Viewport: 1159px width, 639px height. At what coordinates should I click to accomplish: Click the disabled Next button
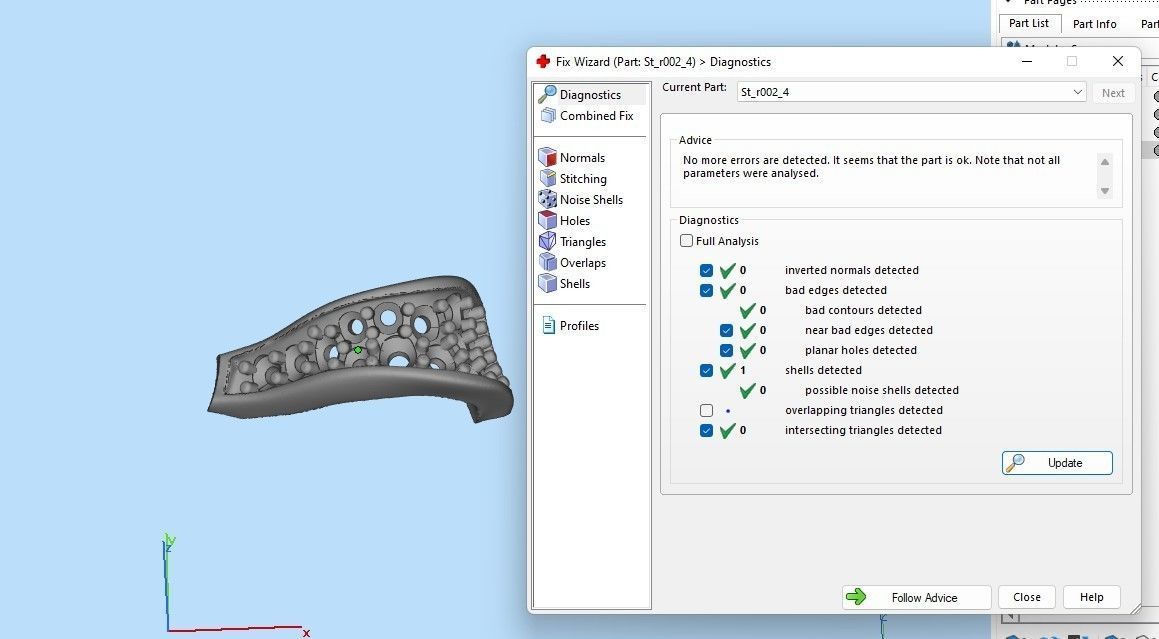(1113, 92)
